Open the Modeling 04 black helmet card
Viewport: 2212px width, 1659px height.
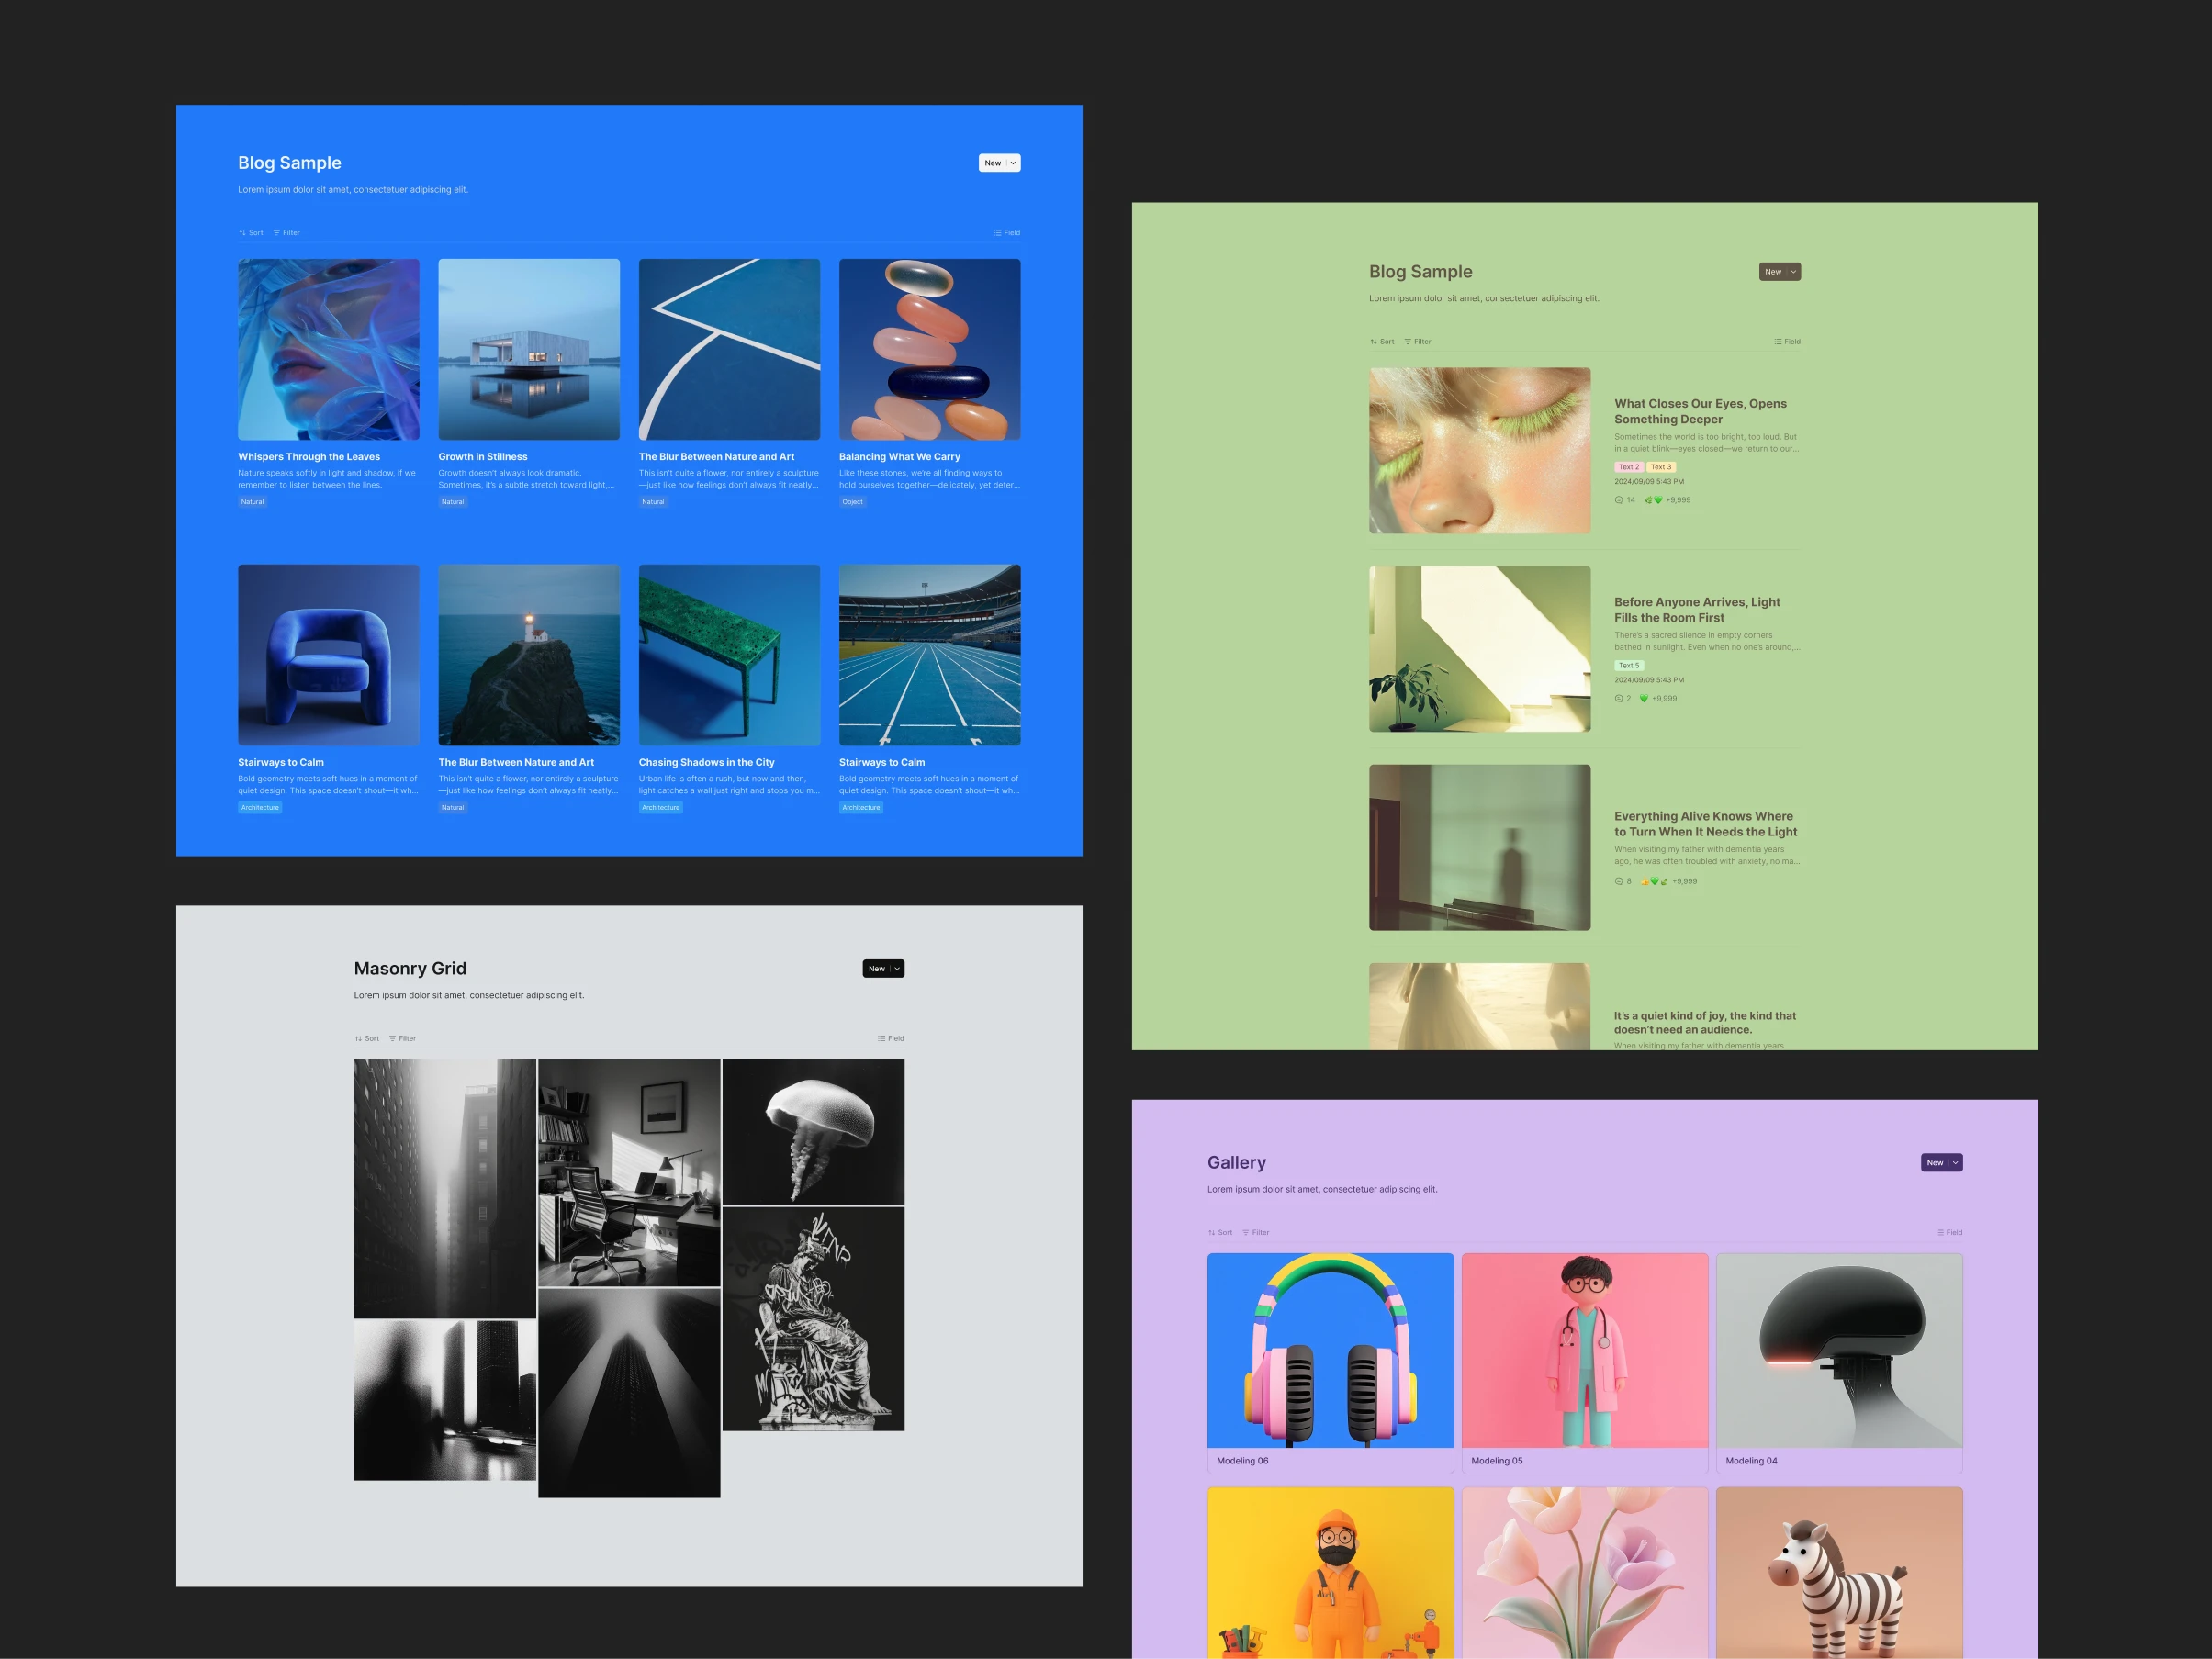pos(1839,1364)
